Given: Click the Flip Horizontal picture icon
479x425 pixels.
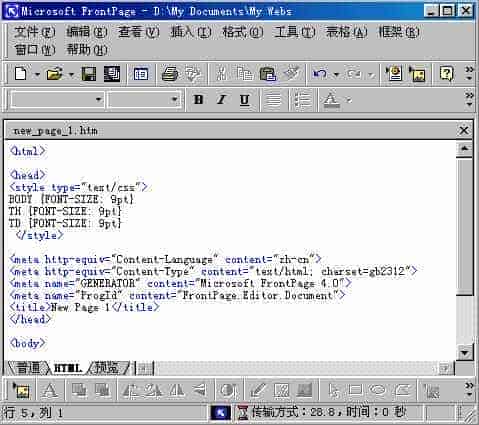Looking at the screenshot, I should click(x=177, y=390).
